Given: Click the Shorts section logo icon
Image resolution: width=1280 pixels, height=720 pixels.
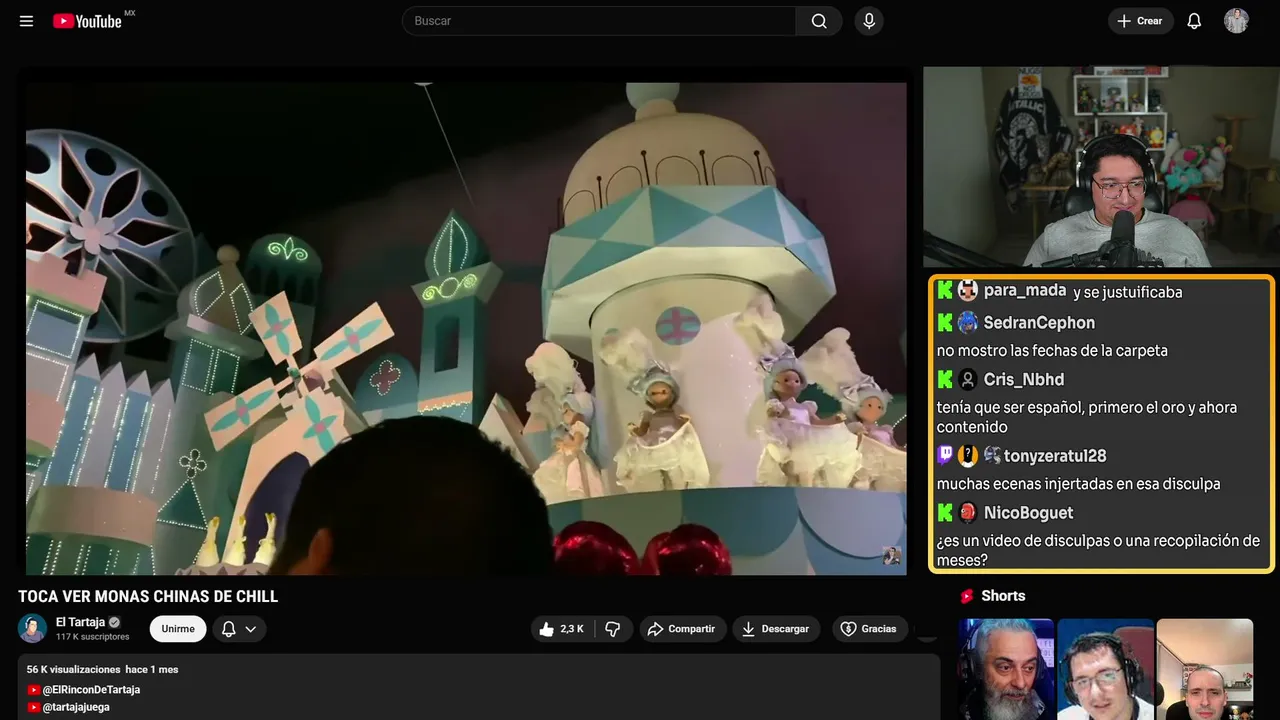Looking at the screenshot, I should pyautogui.click(x=967, y=596).
